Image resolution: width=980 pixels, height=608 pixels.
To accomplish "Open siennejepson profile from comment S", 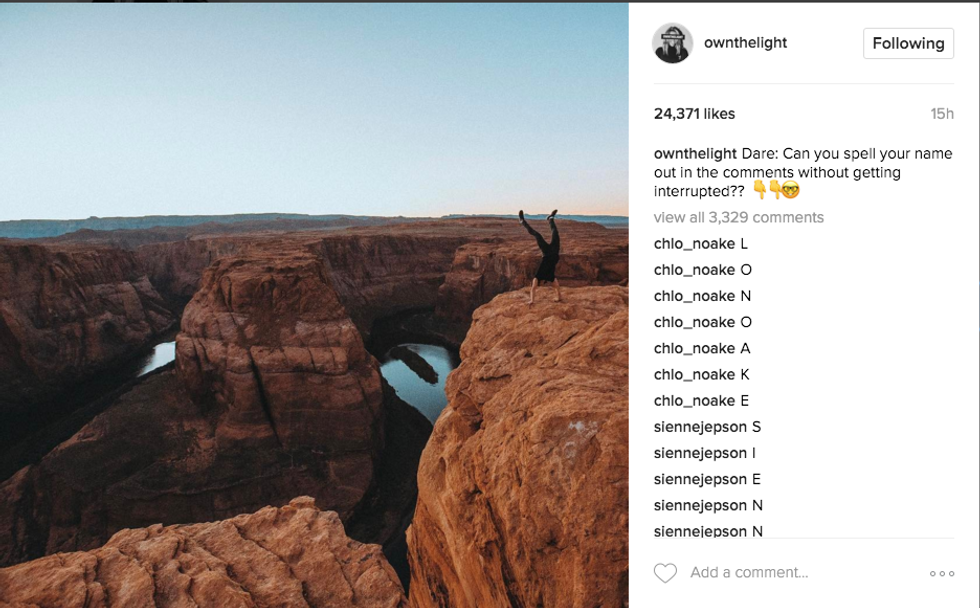I will (700, 427).
